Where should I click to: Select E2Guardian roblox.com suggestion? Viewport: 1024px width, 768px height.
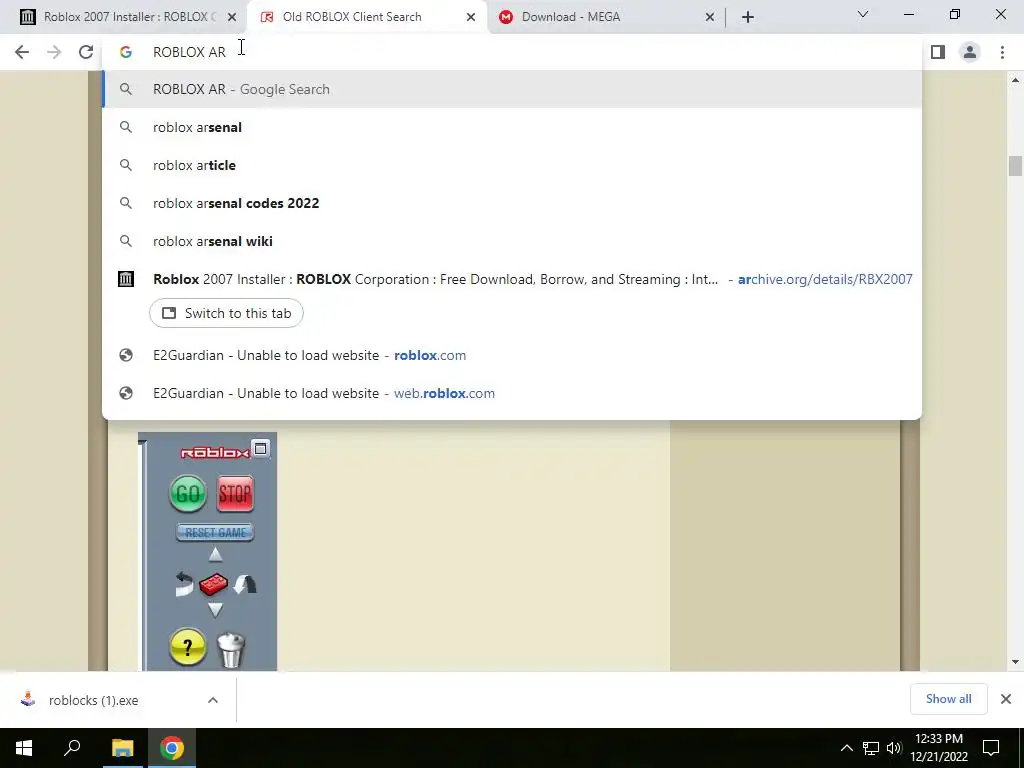(x=512, y=355)
